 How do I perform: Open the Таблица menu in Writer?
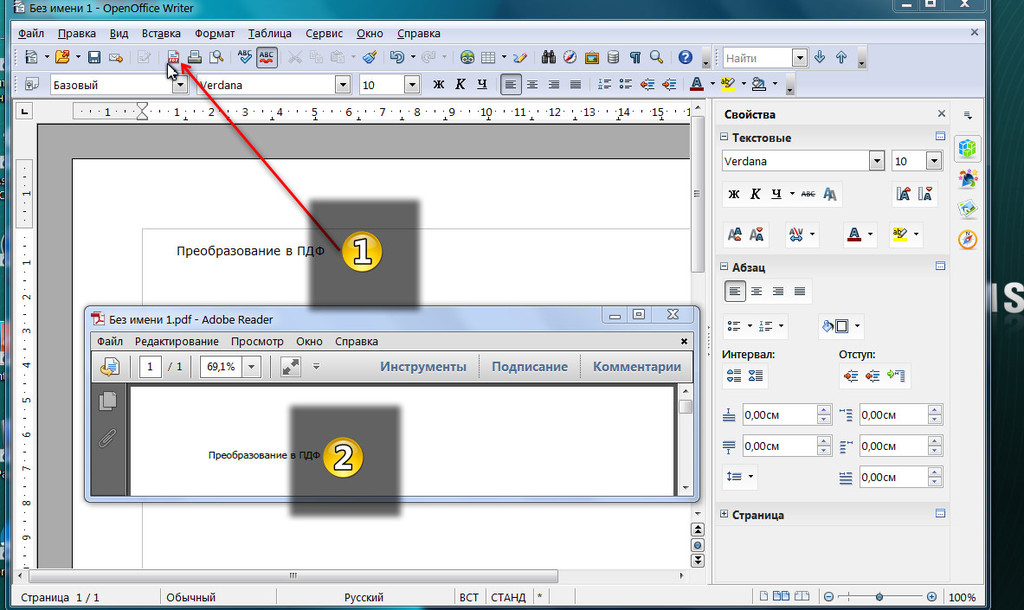[x=270, y=33]
